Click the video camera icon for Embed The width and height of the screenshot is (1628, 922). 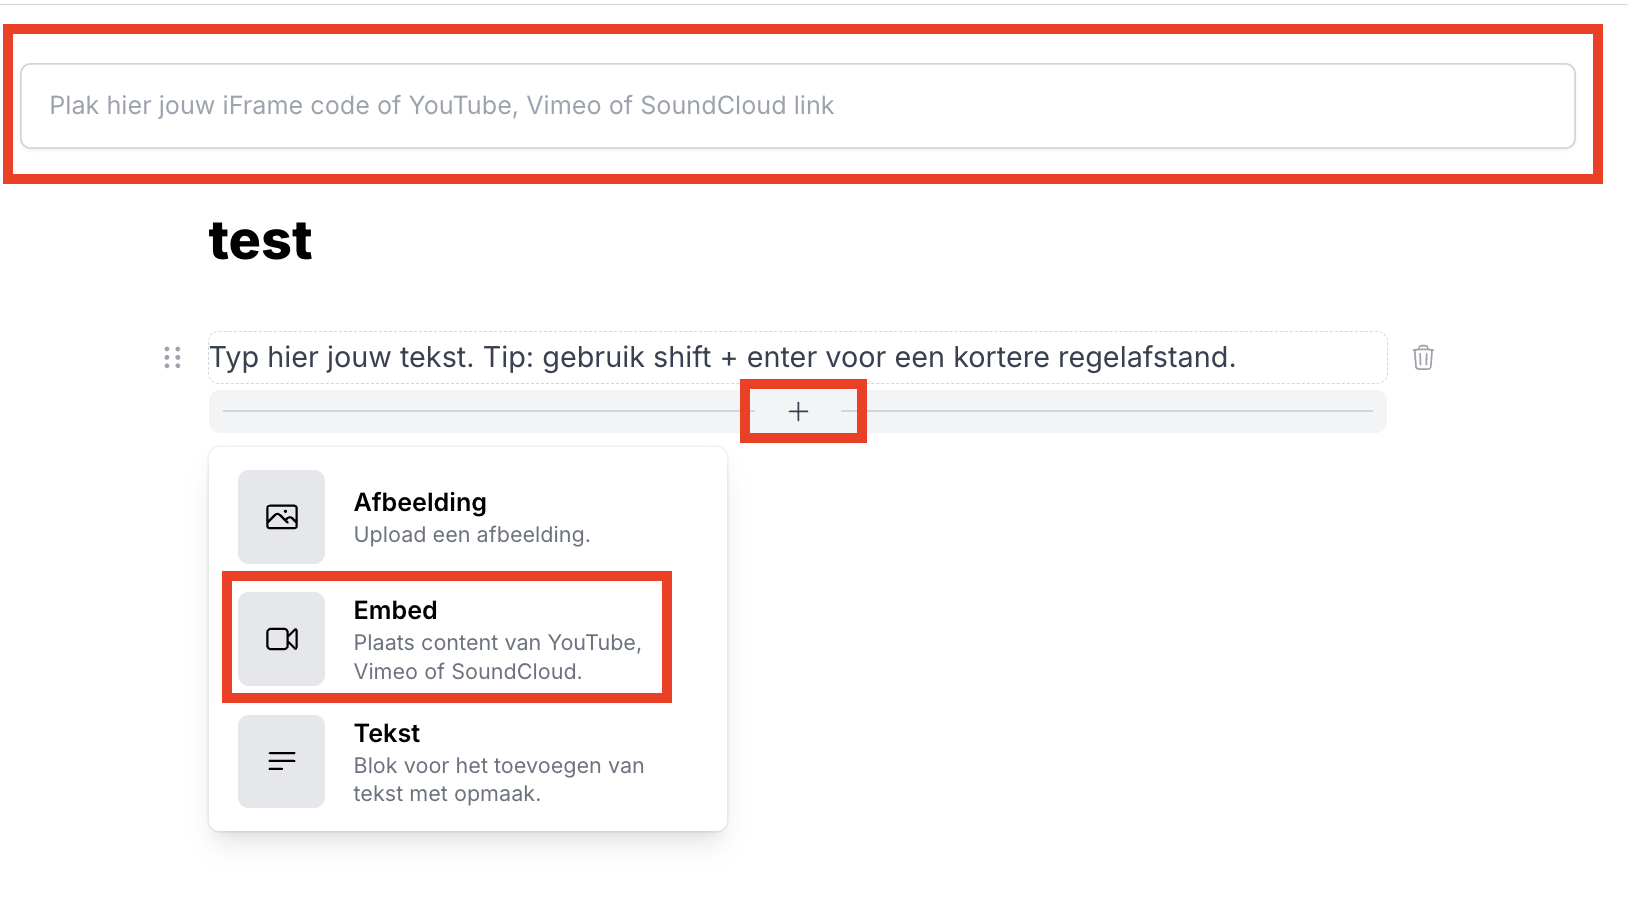(282, 639)
